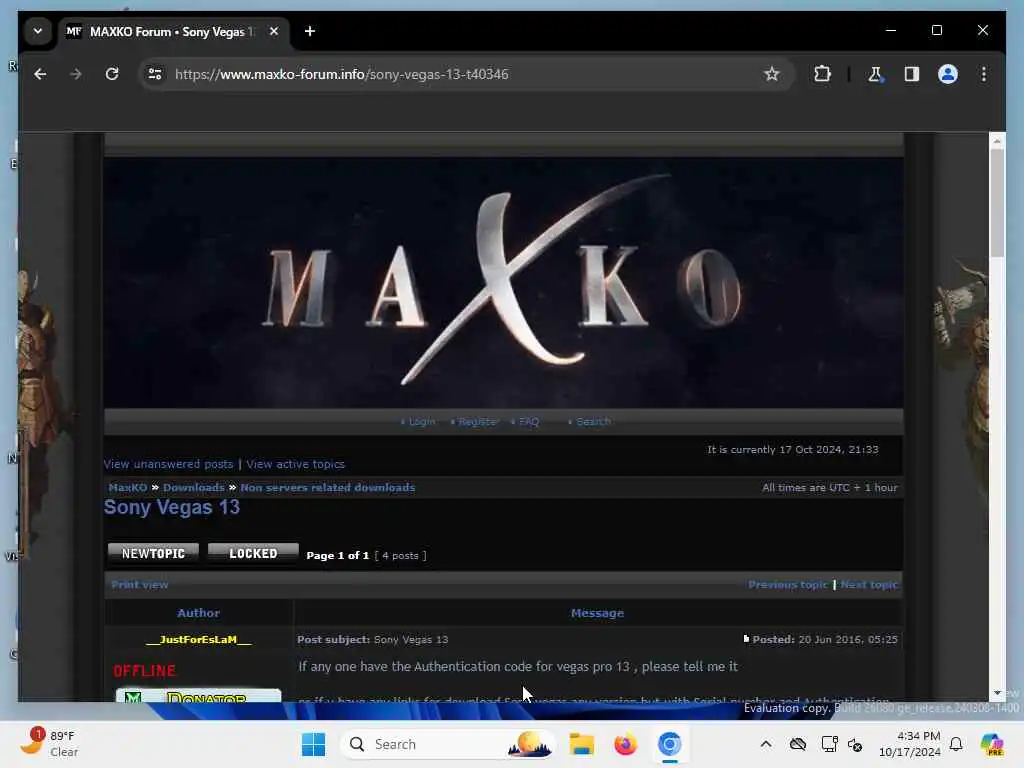Click the NEWTOPIC button
This screenshot has height=768, width=1024.
point(153,554)
